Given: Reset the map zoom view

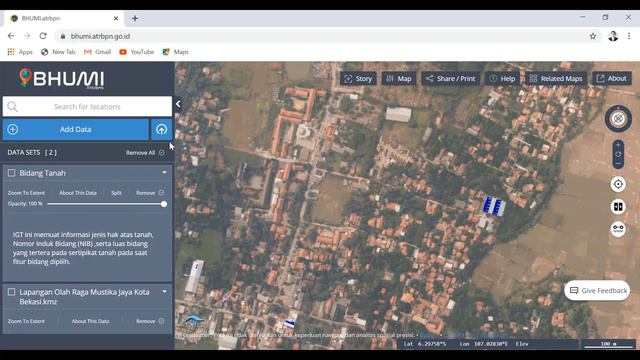Looking at the screenshot, I should click(618, 154).
